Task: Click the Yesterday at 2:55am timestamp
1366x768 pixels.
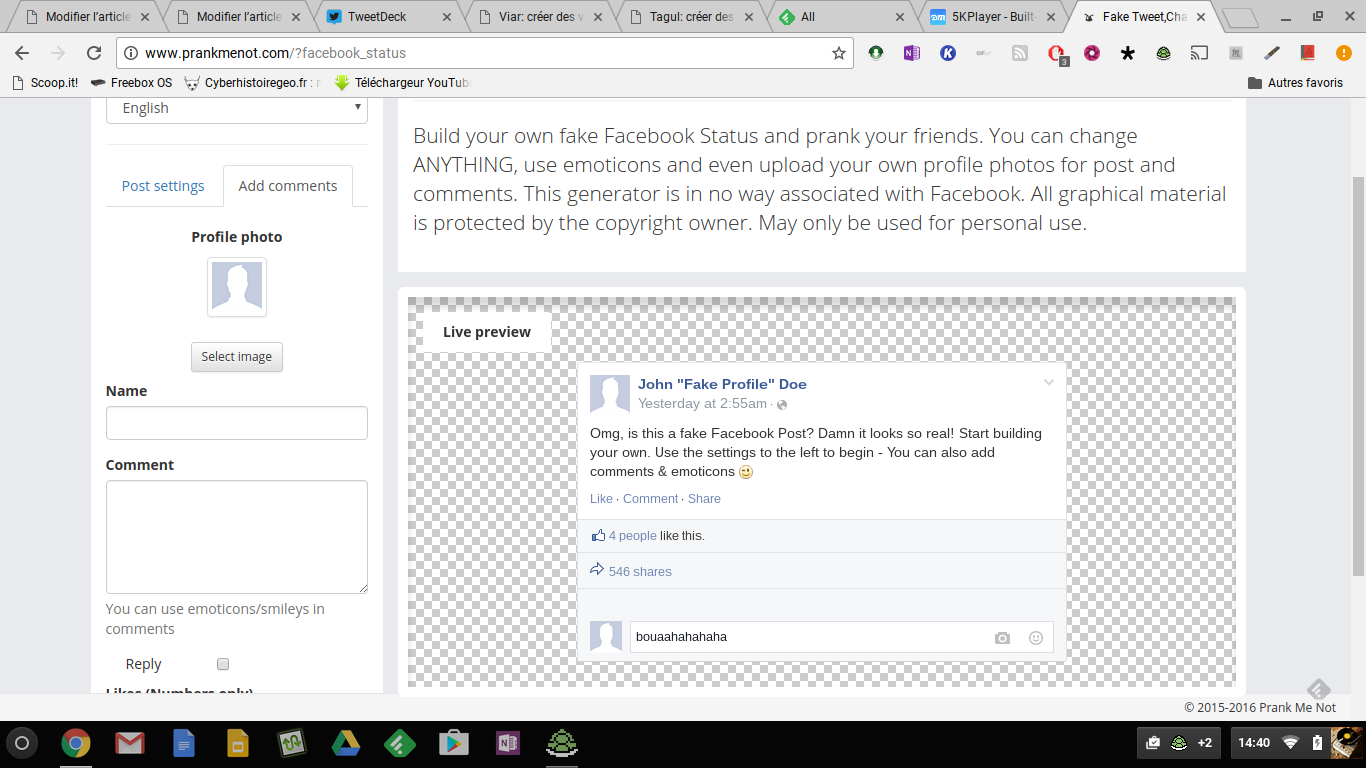Action: click(x=703, y=404)
